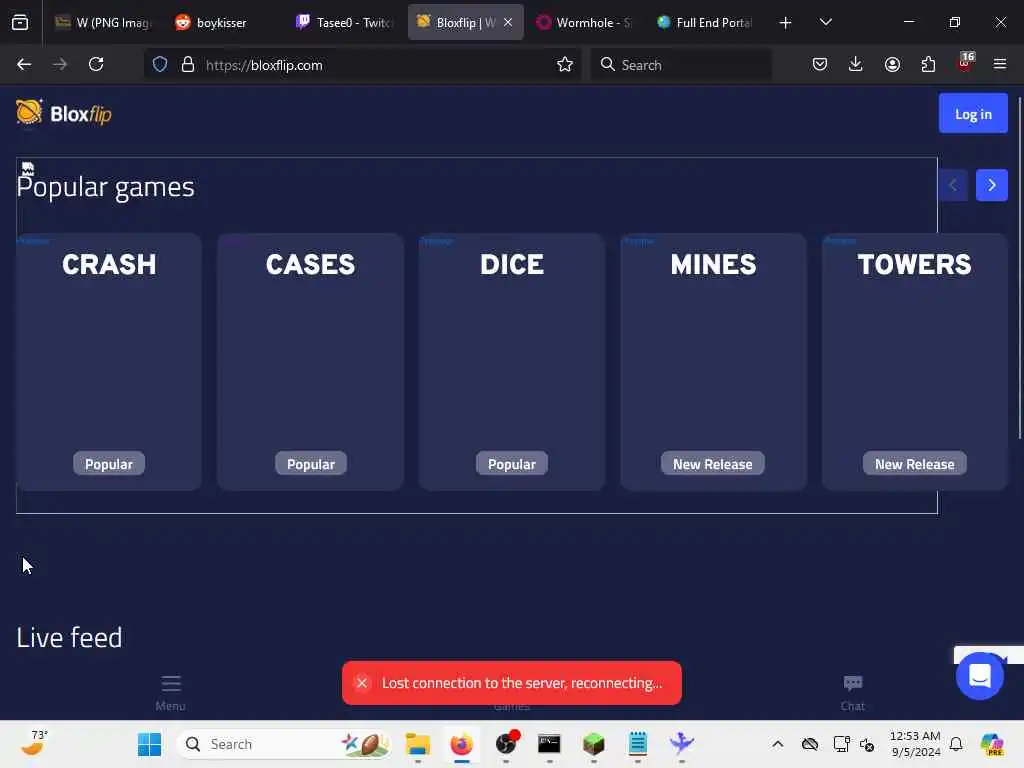Click the Windows Start button
The width and height of the screenshot is (1024, 768).
(x=150, y=744)
